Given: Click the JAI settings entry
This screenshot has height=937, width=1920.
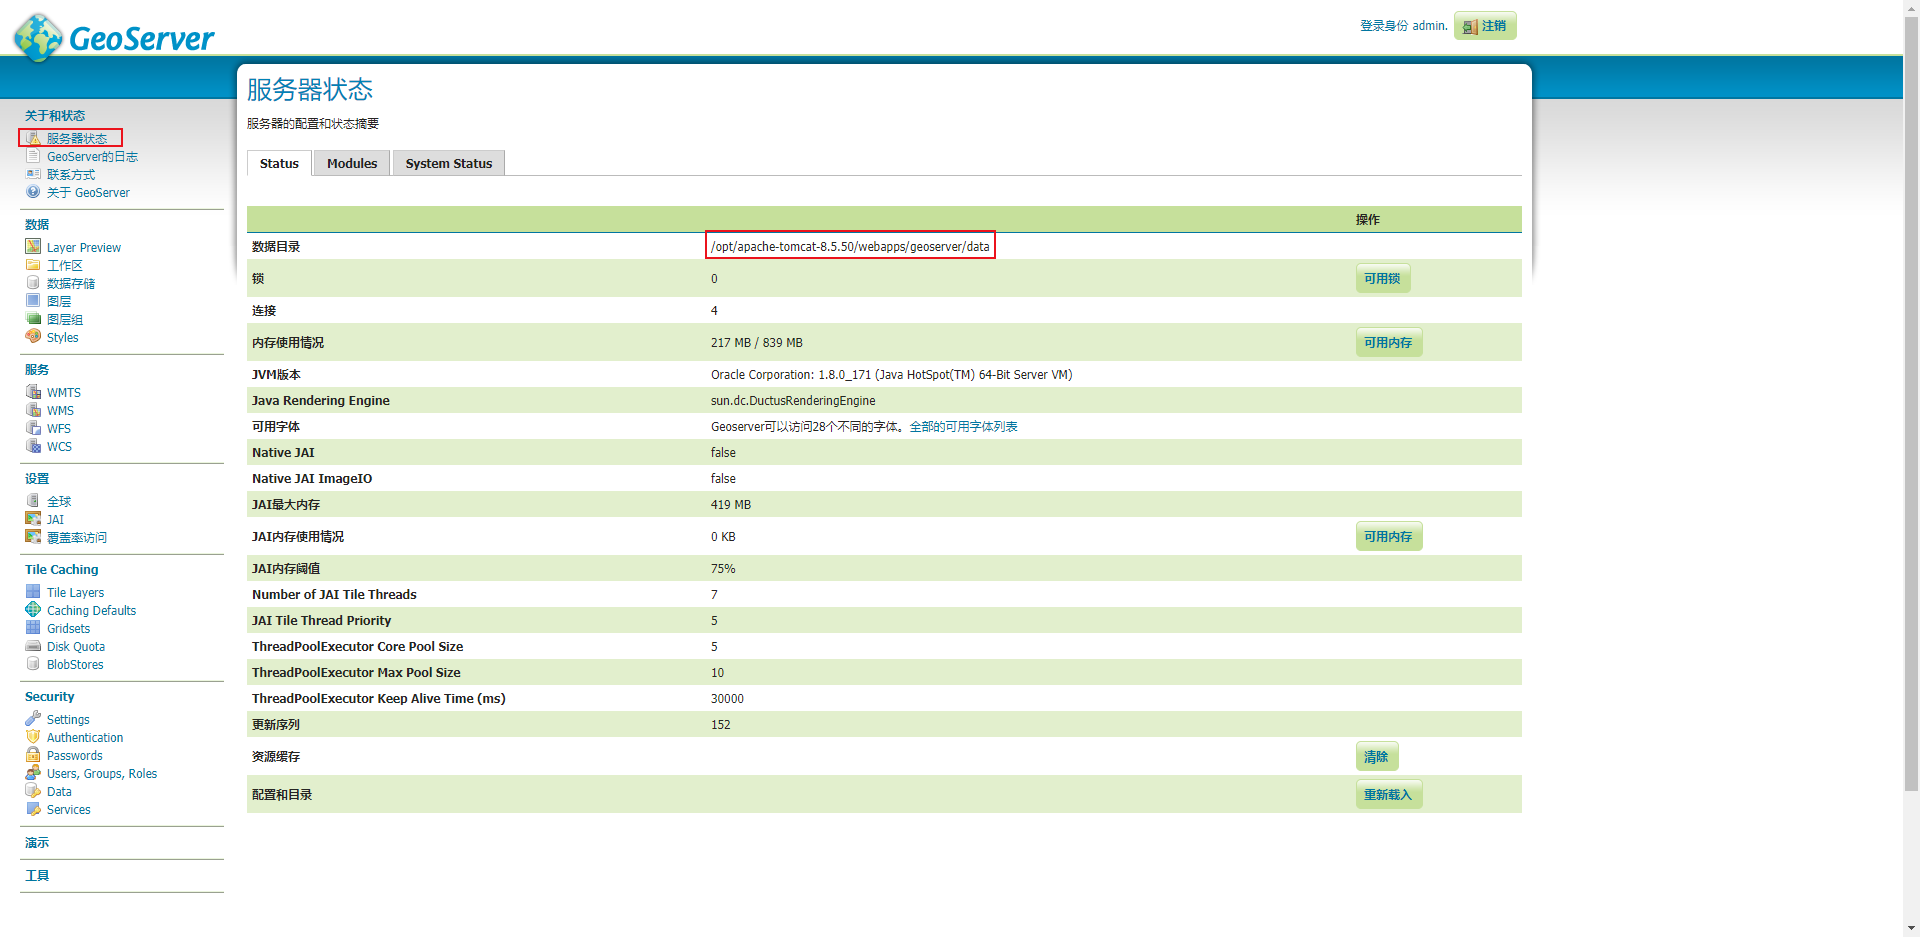Looking at the screenshot, I should pyautogui.click(x=55, y=519).
